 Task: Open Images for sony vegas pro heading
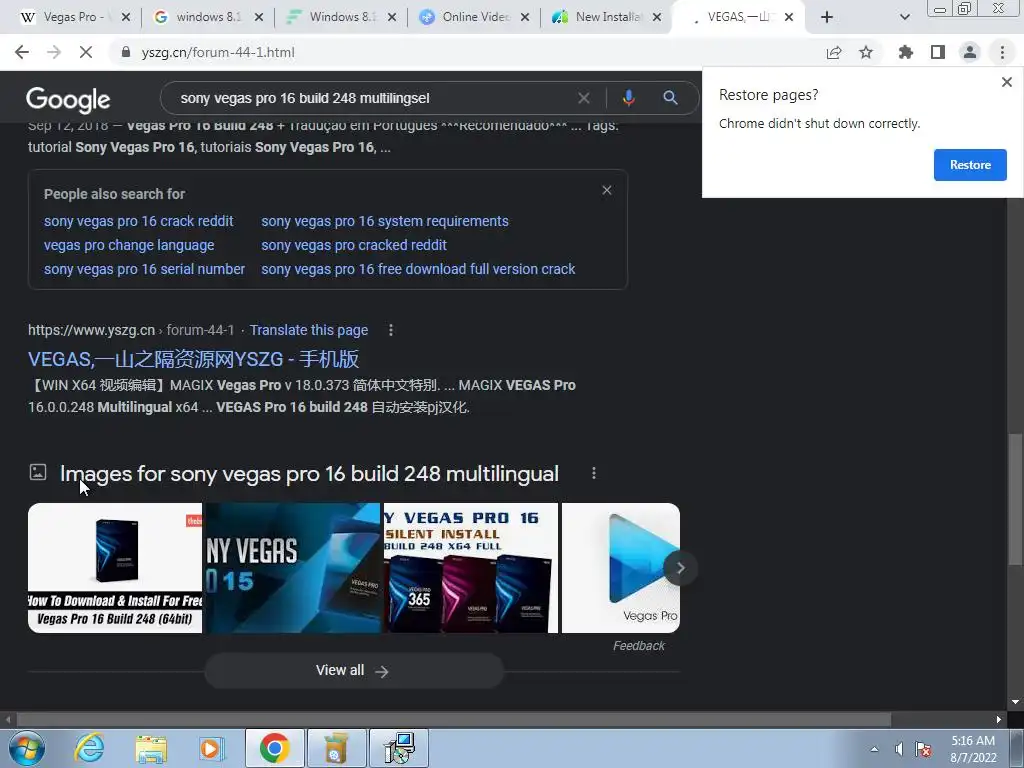309,473
